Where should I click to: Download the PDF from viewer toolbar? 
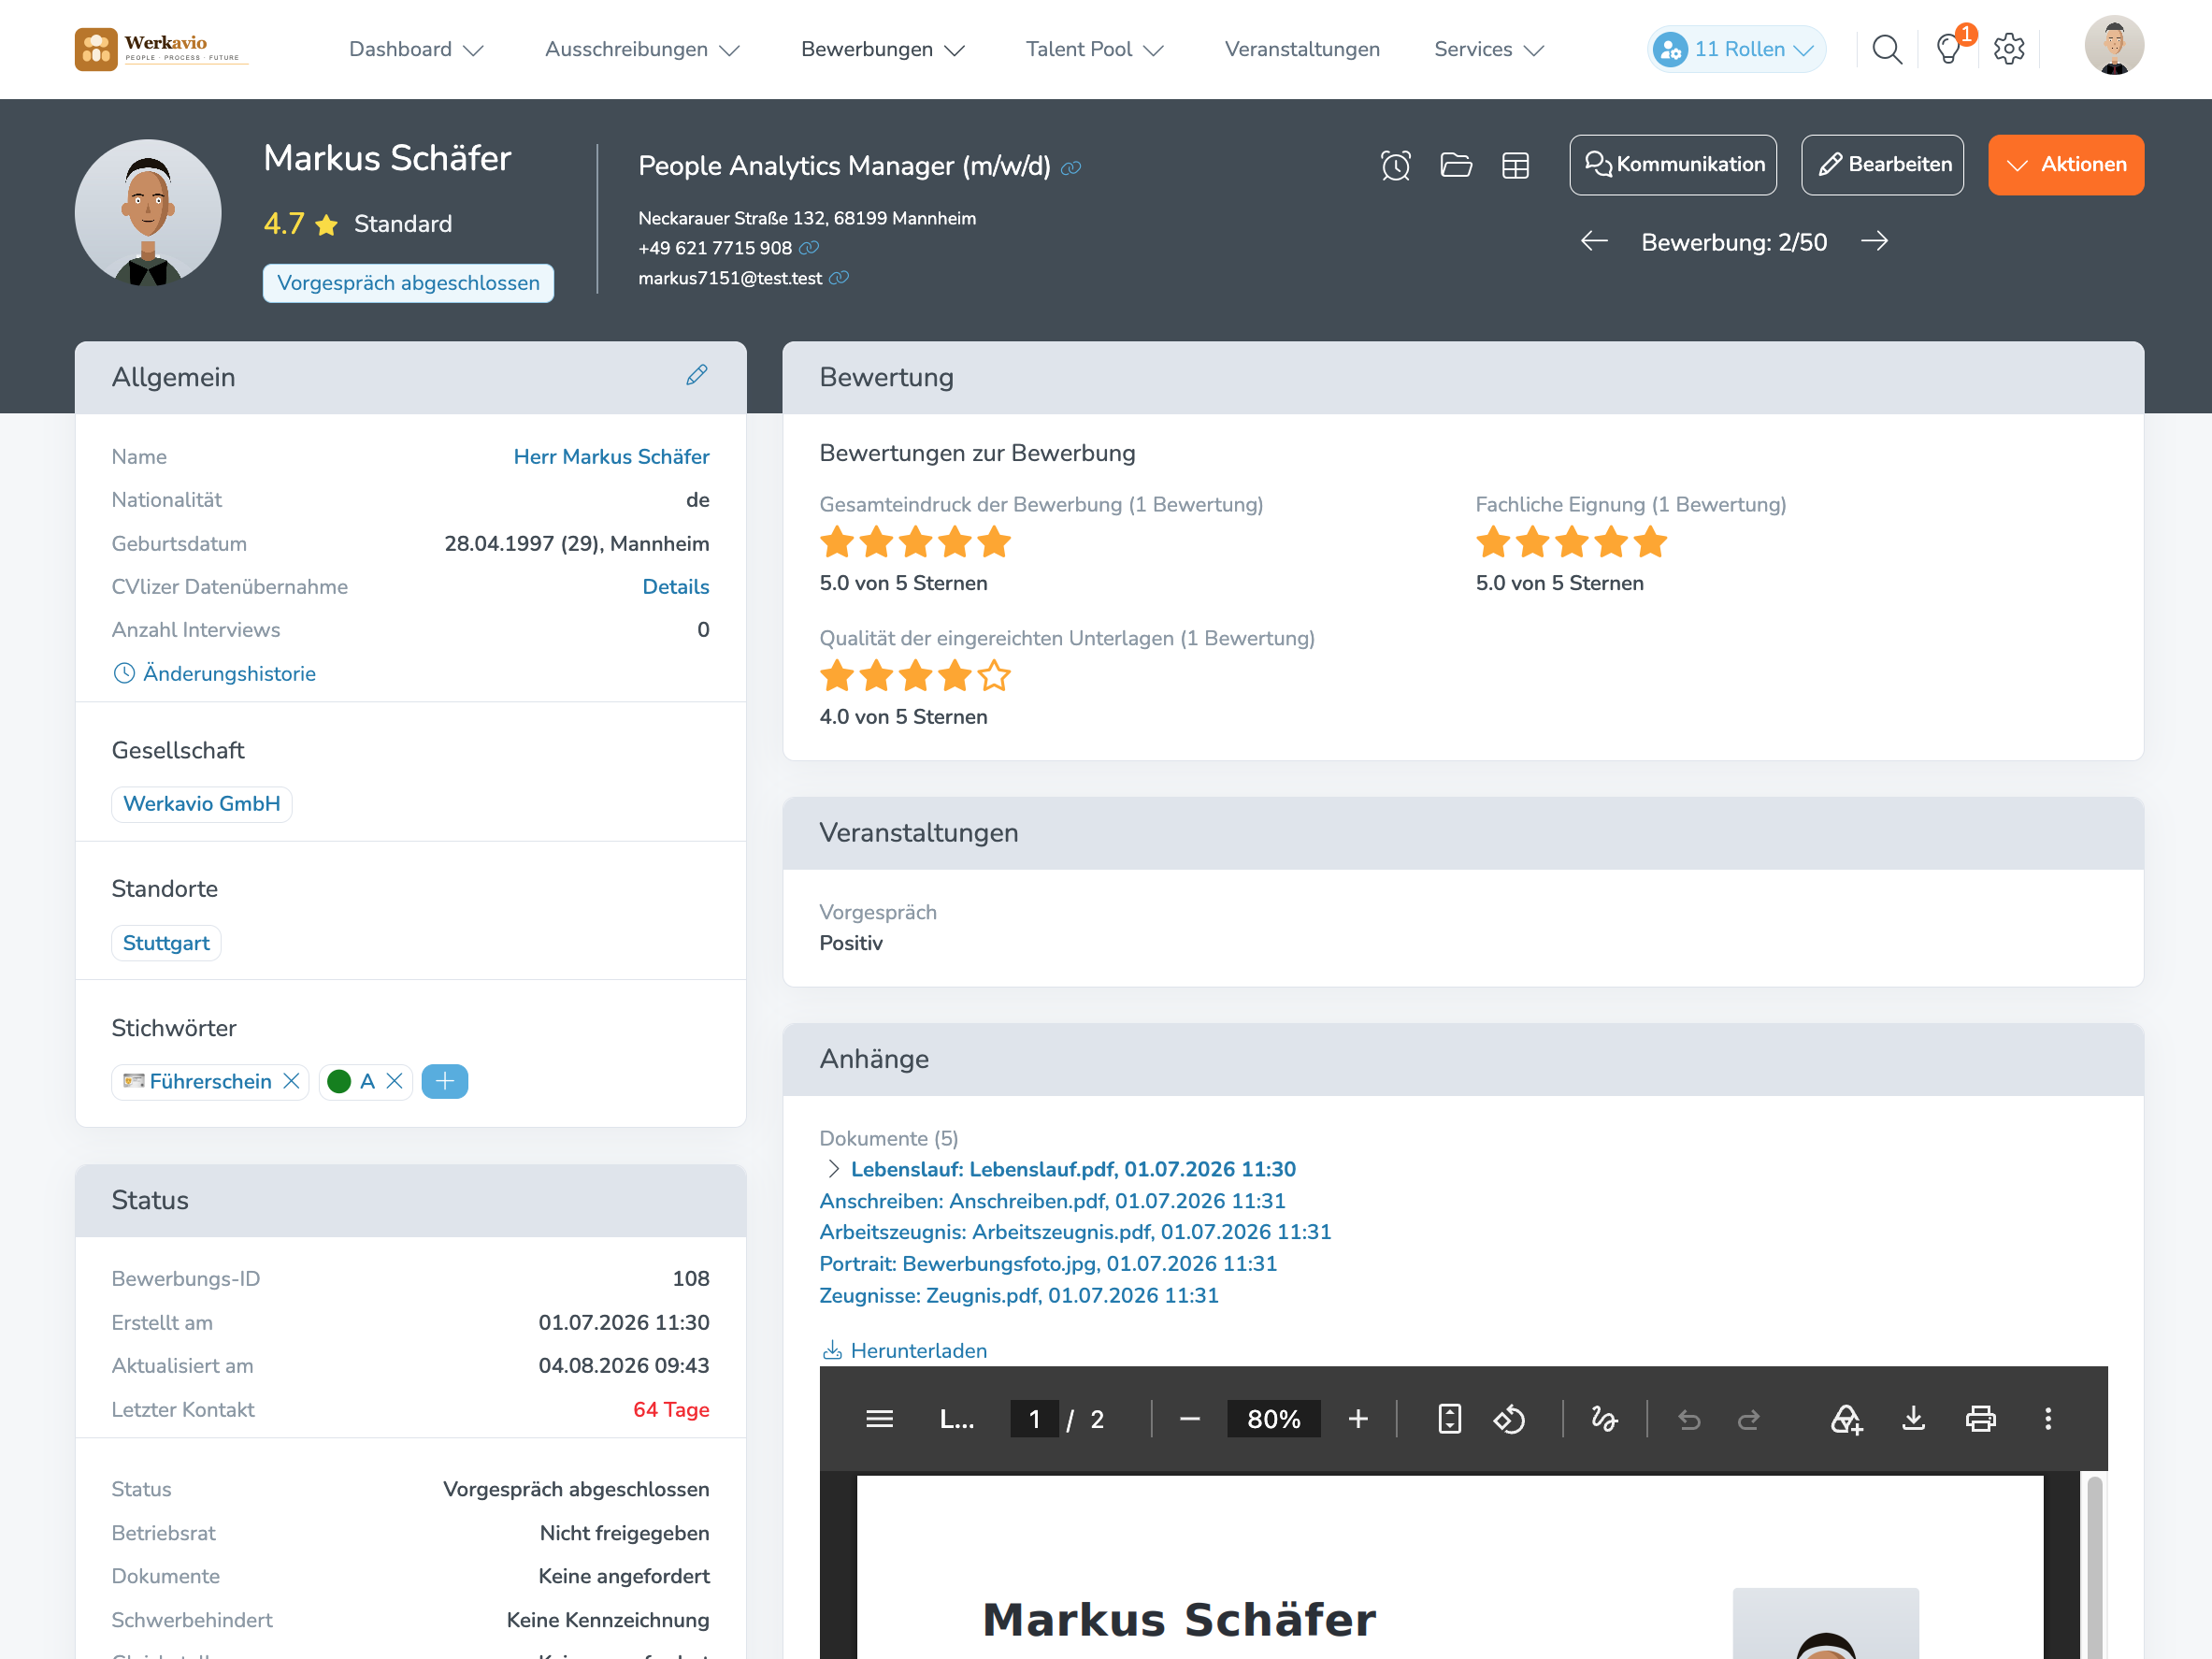pos(1913,1419)
